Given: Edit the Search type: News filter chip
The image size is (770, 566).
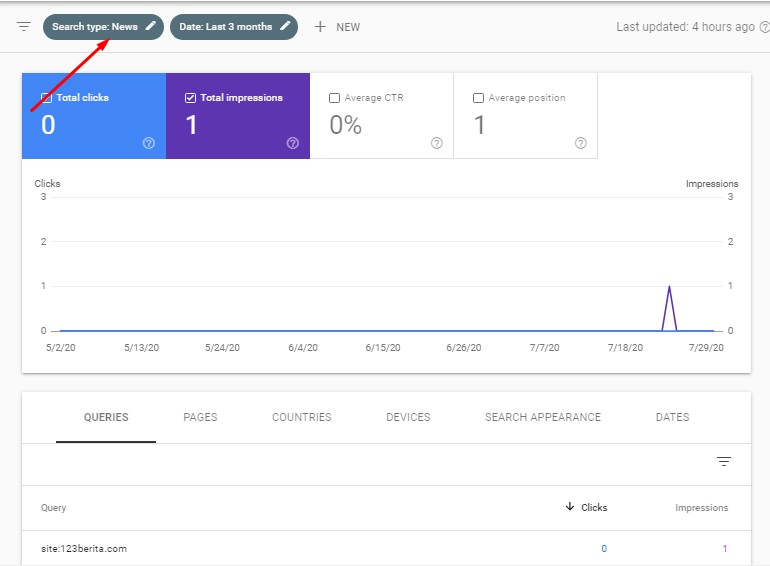Looking at the screenshot, I should click(103, 27).
